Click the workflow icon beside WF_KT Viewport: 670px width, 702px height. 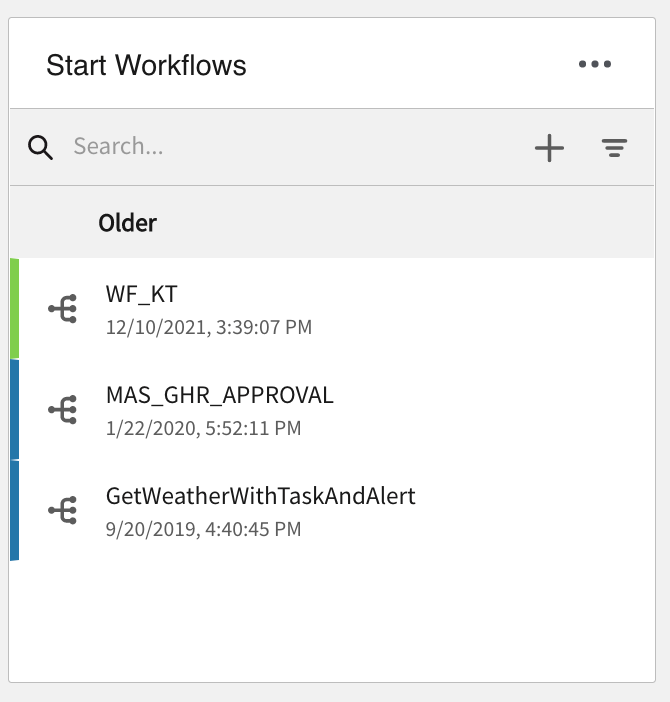click(x=63, y=309)
